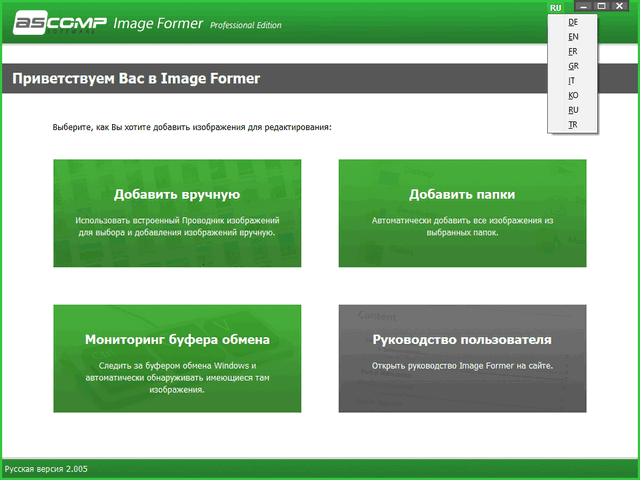Choose FR in the language menu
This screenshot has height=480, width=640.
pos(573,51)
